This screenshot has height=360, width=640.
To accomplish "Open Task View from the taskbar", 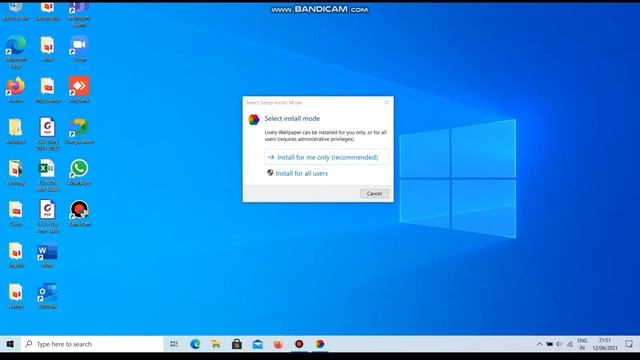I will tap(174, 344).
